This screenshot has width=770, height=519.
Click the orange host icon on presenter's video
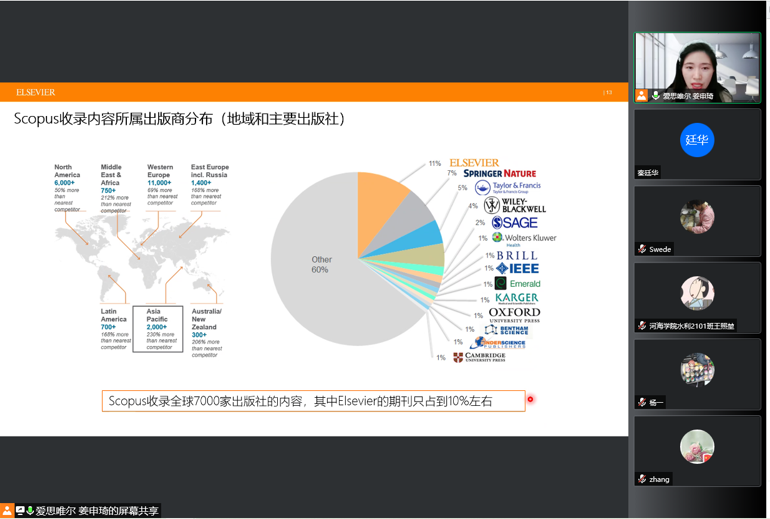pyautogui.click(x=641, y=96)
